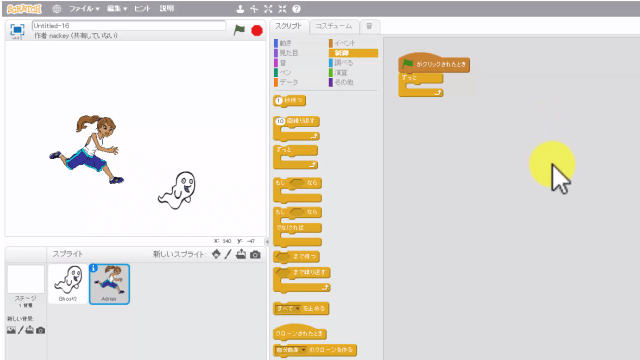Select the shrink sprite tool in toolbar
The image size is (640, 360).
pos(282,9)
